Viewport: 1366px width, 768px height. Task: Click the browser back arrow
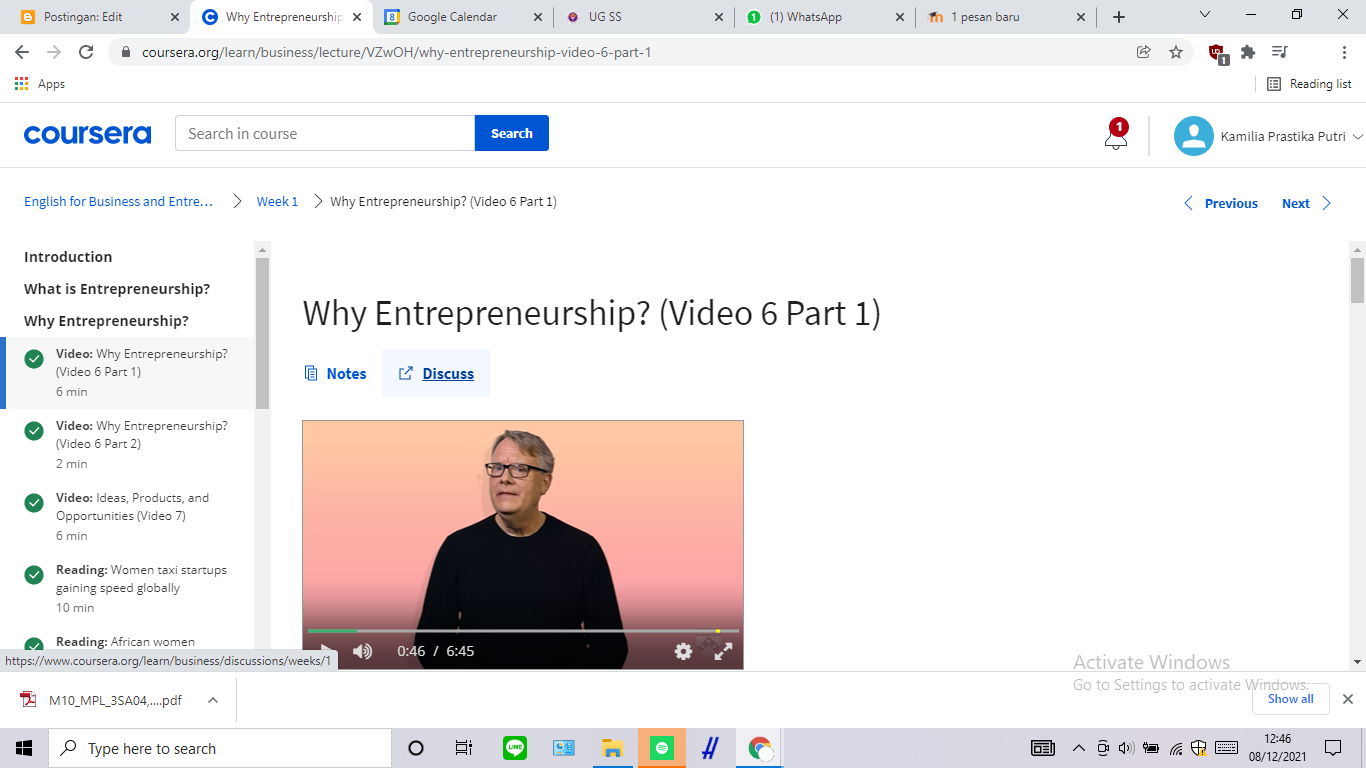point(22,52)
